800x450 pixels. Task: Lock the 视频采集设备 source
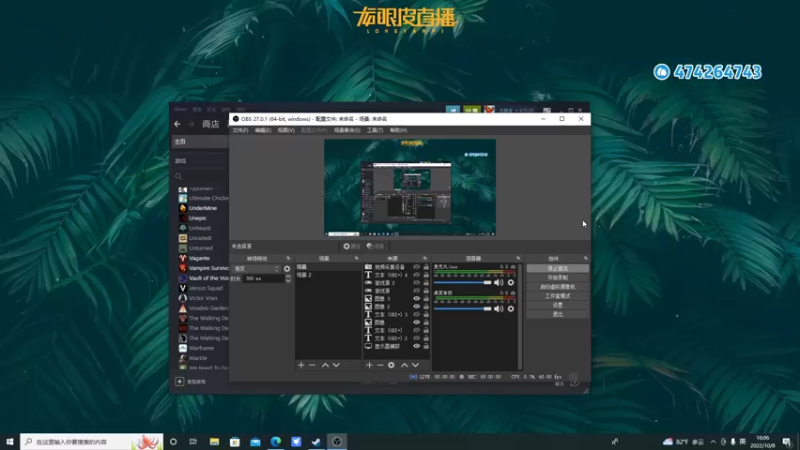[426, 267]
